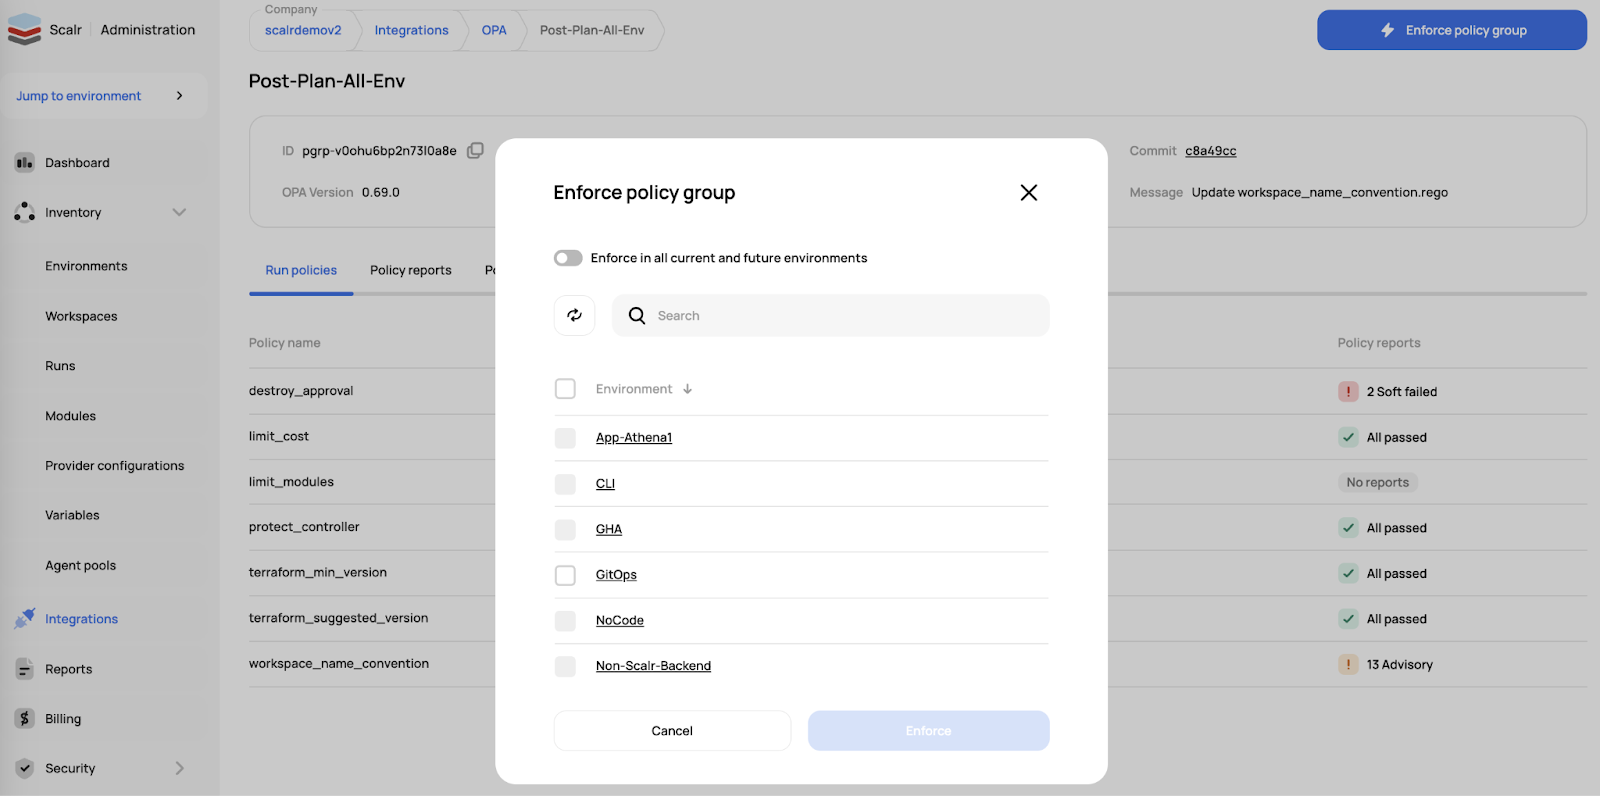Click the Billing dollar icon

(x=24, y=719)
